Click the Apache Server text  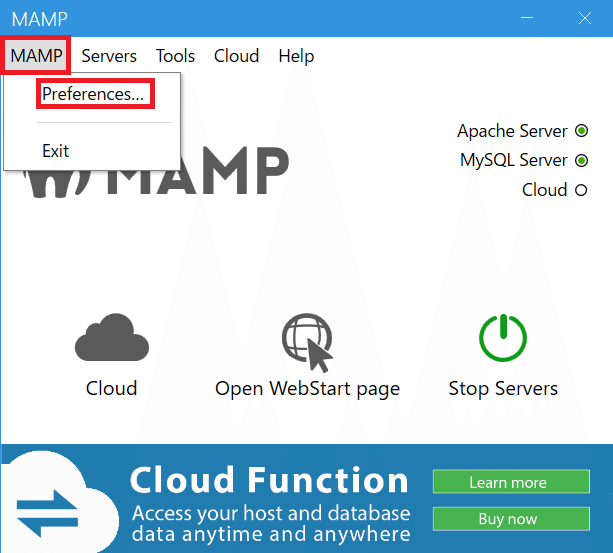[512, 131]
